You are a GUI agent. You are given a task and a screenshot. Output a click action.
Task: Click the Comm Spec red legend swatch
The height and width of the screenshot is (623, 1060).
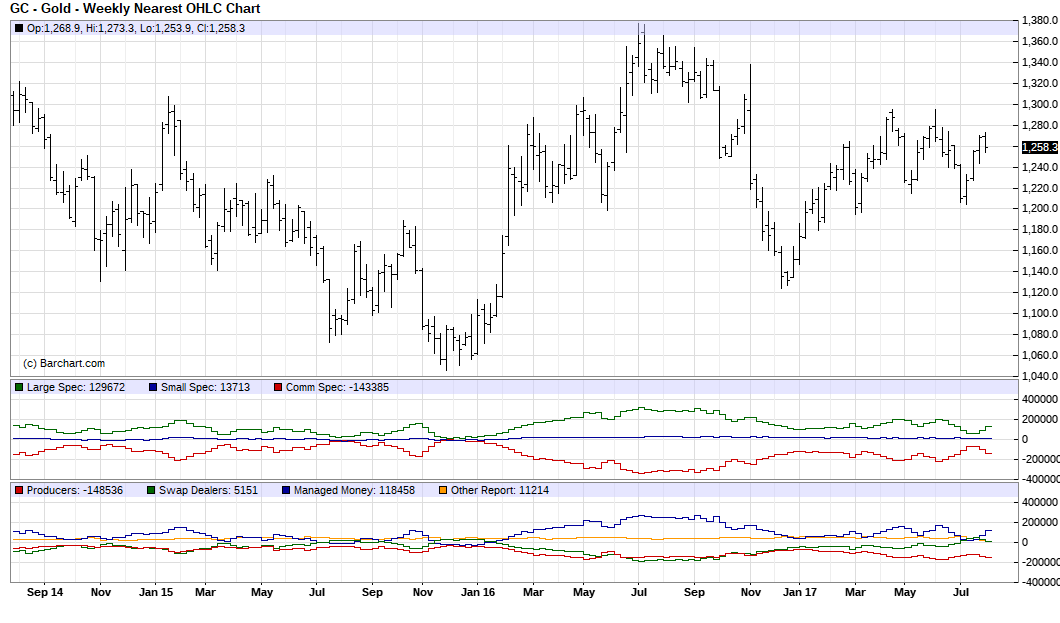[x=278, y=387]
